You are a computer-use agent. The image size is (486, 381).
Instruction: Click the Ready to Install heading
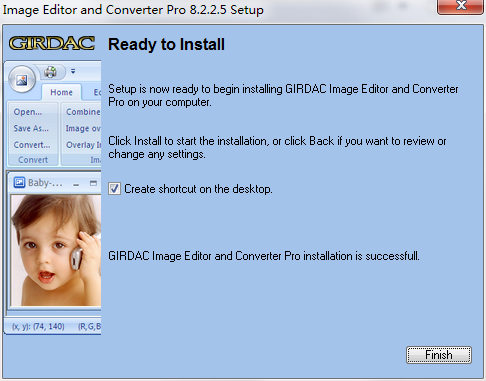(x=166, y=45)
